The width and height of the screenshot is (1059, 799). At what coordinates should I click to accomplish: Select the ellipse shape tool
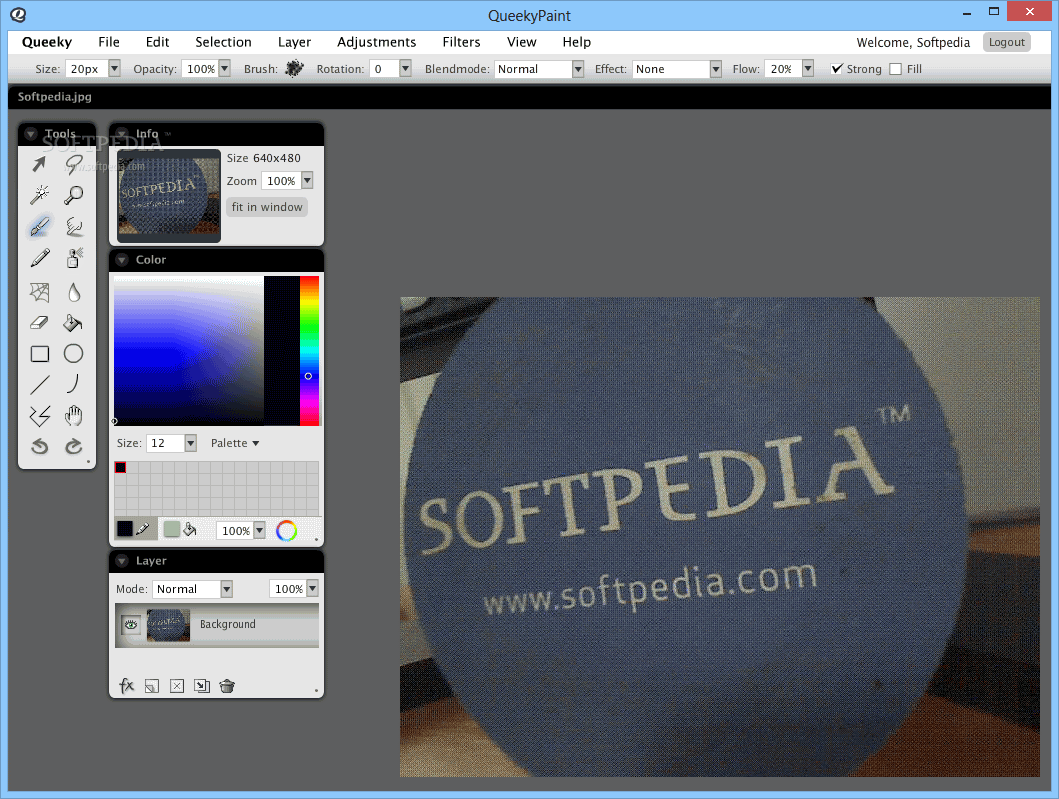(74, 354)
